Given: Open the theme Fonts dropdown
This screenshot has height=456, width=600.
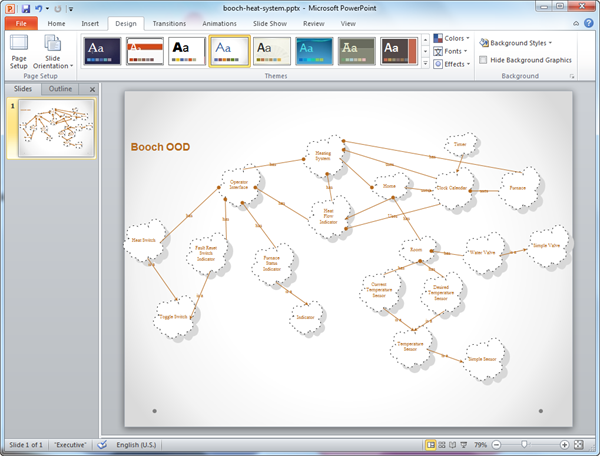Looking at the screenshot, I should click(x=450, y=51).
